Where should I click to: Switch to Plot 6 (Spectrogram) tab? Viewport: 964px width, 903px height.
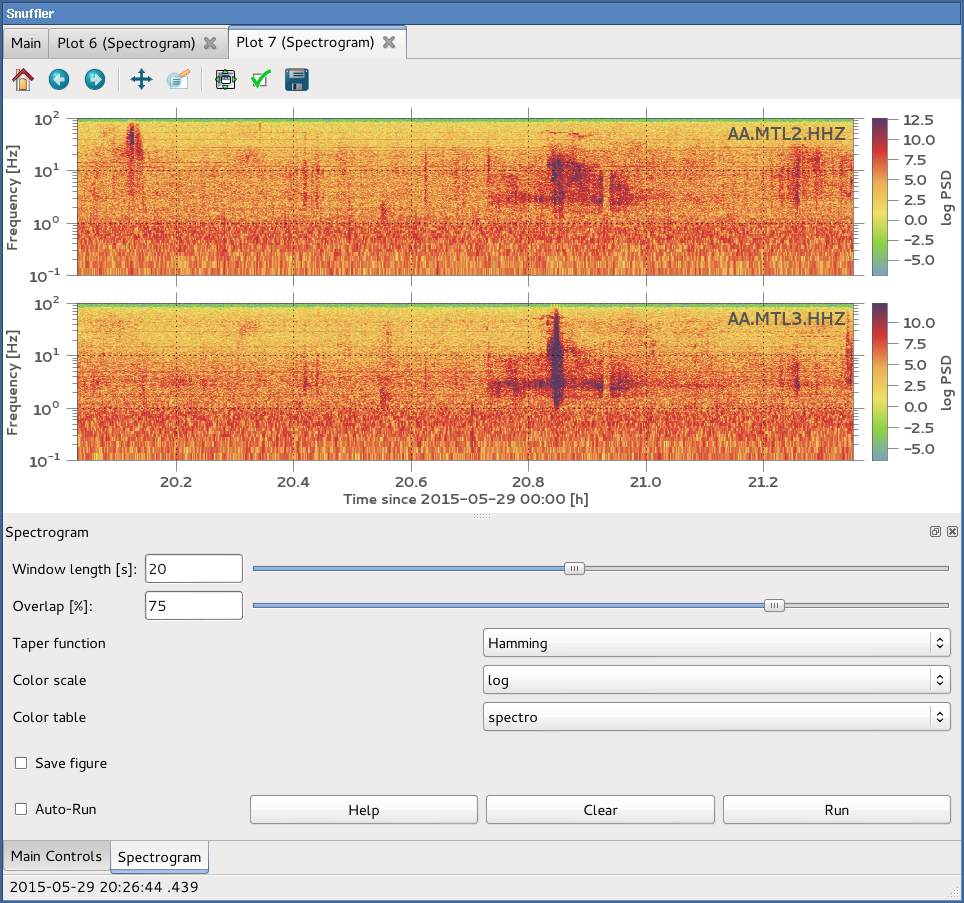125,43
